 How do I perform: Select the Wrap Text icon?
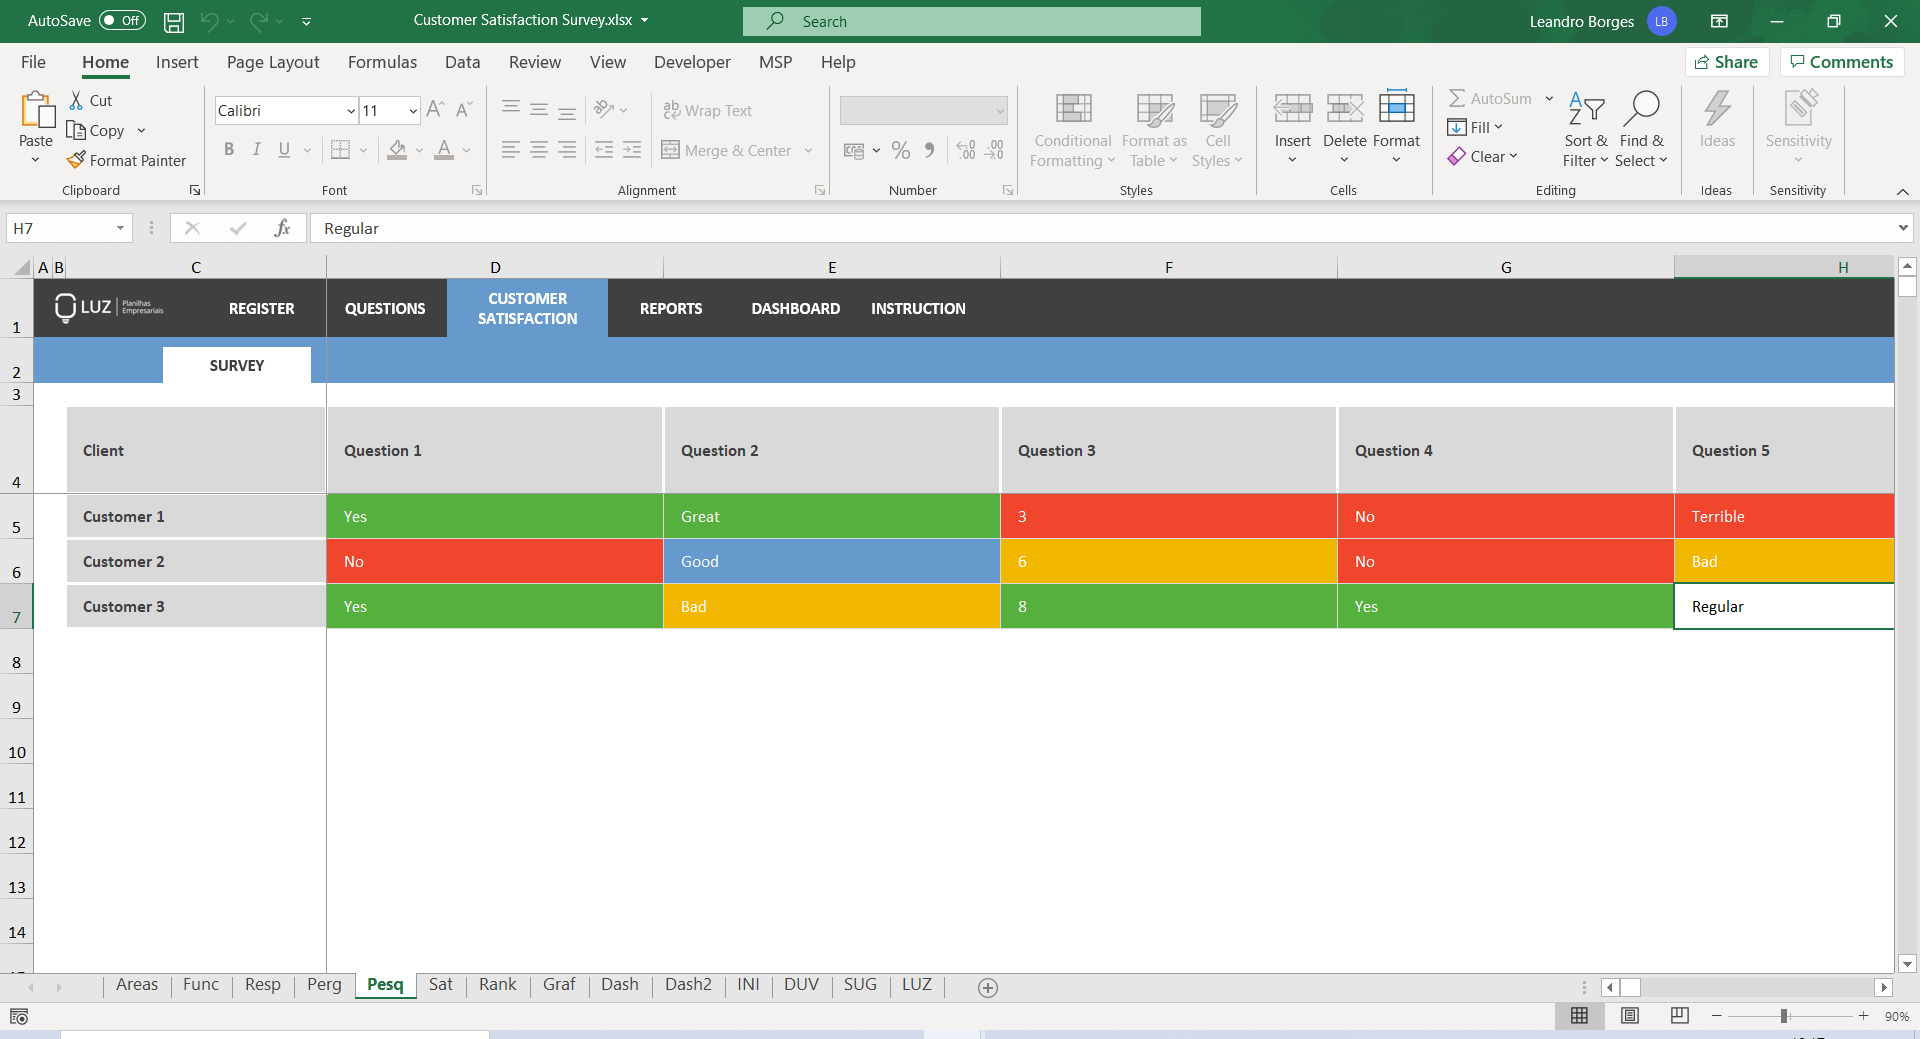[670, 110]
